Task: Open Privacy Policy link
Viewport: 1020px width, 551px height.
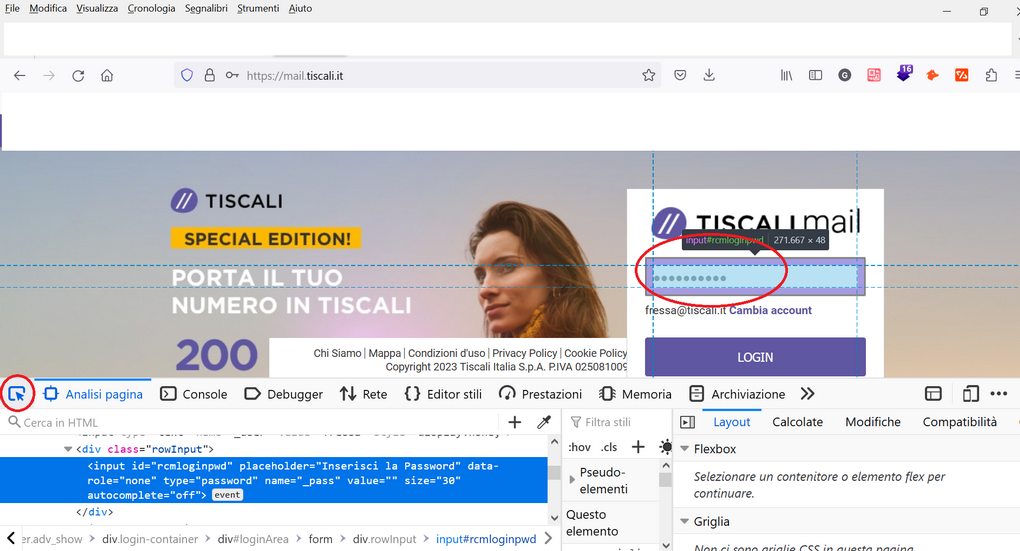Action: point(524,353)
